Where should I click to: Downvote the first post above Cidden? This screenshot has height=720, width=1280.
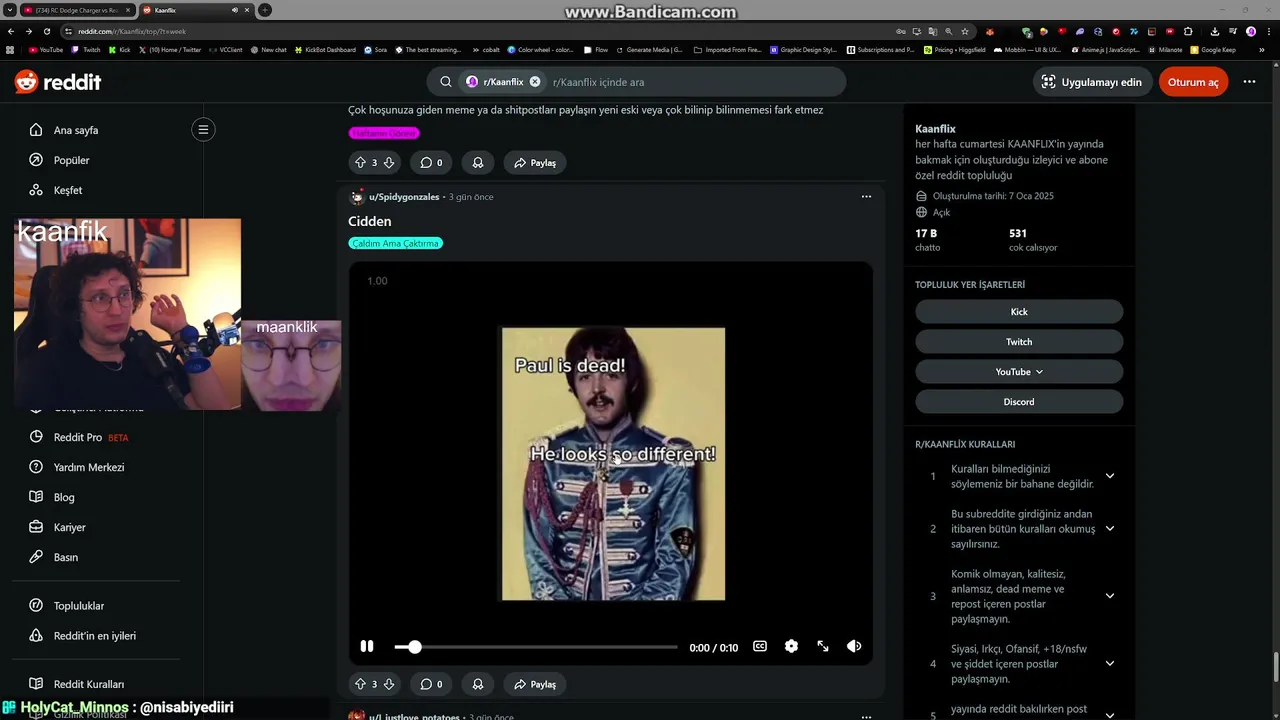[389, 162]
